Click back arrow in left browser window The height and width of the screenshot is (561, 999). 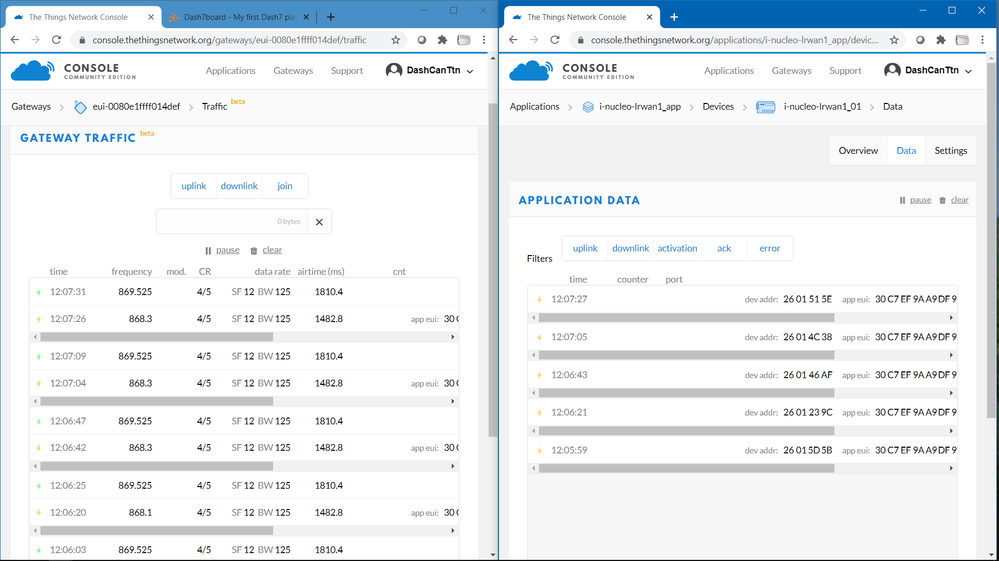point(15,39)
